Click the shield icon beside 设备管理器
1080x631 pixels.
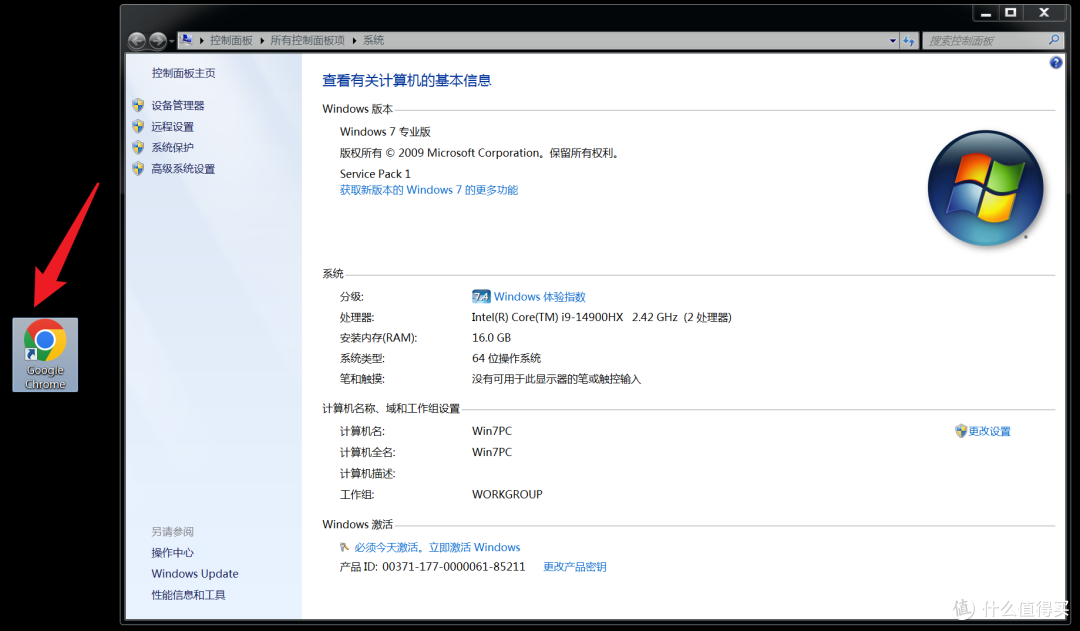pos(138,105)
